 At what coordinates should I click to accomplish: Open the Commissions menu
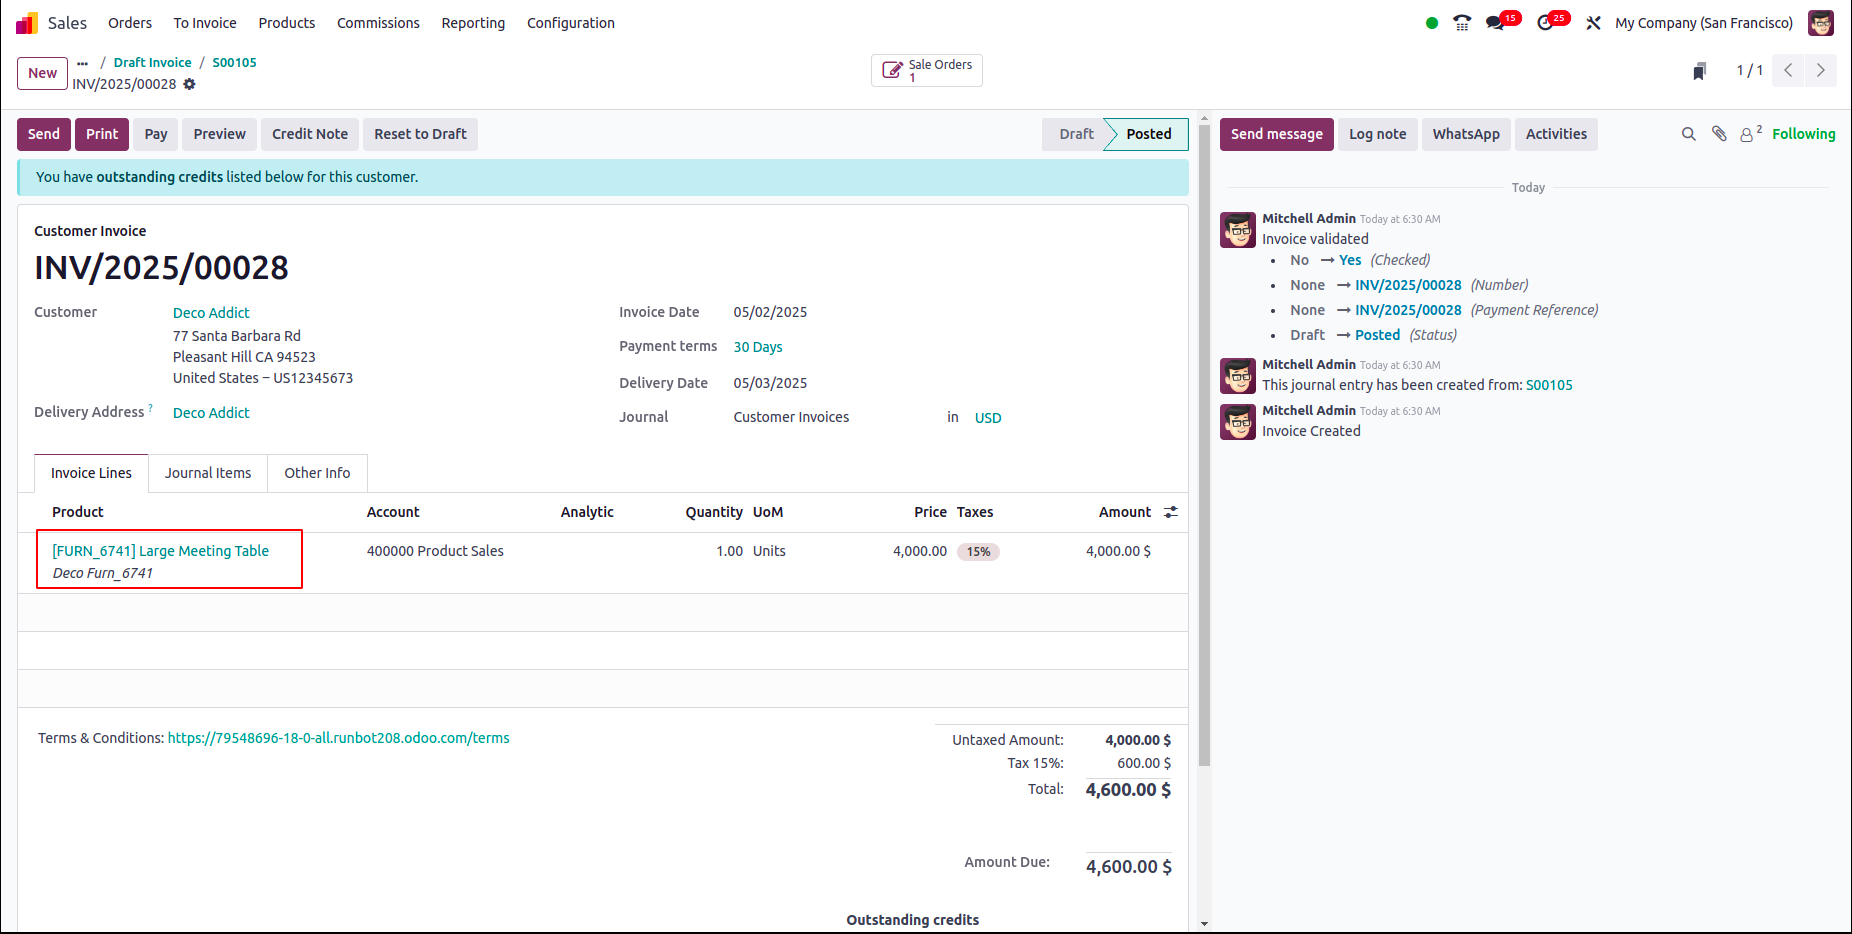point(378,23)
